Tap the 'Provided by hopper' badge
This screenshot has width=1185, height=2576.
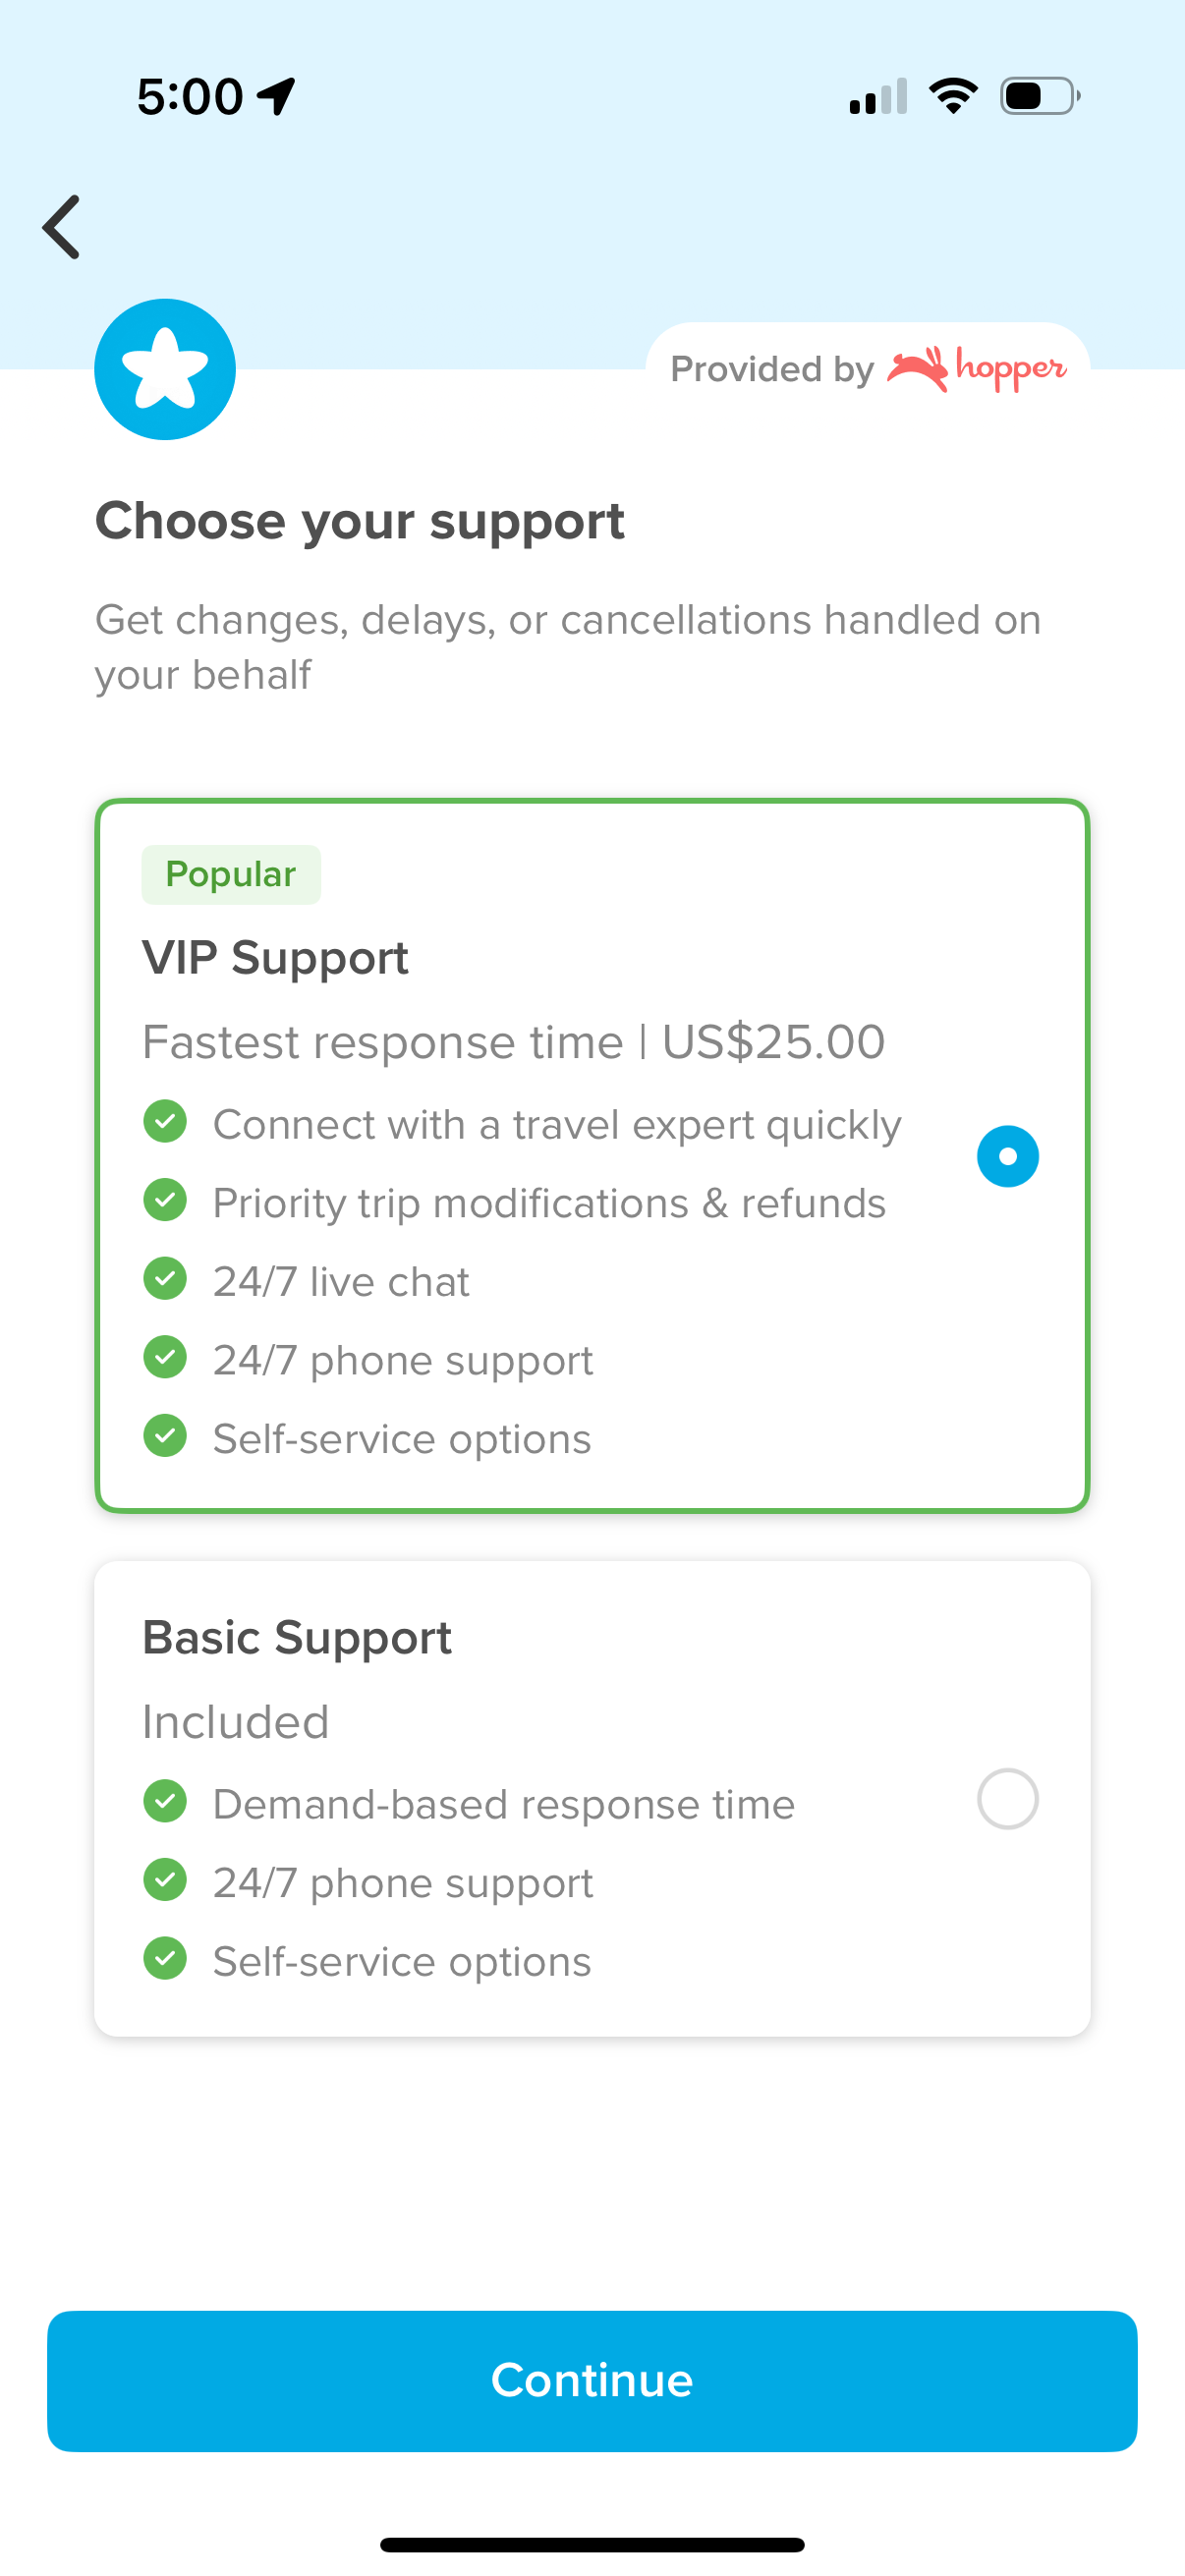(x=867, y=369)
